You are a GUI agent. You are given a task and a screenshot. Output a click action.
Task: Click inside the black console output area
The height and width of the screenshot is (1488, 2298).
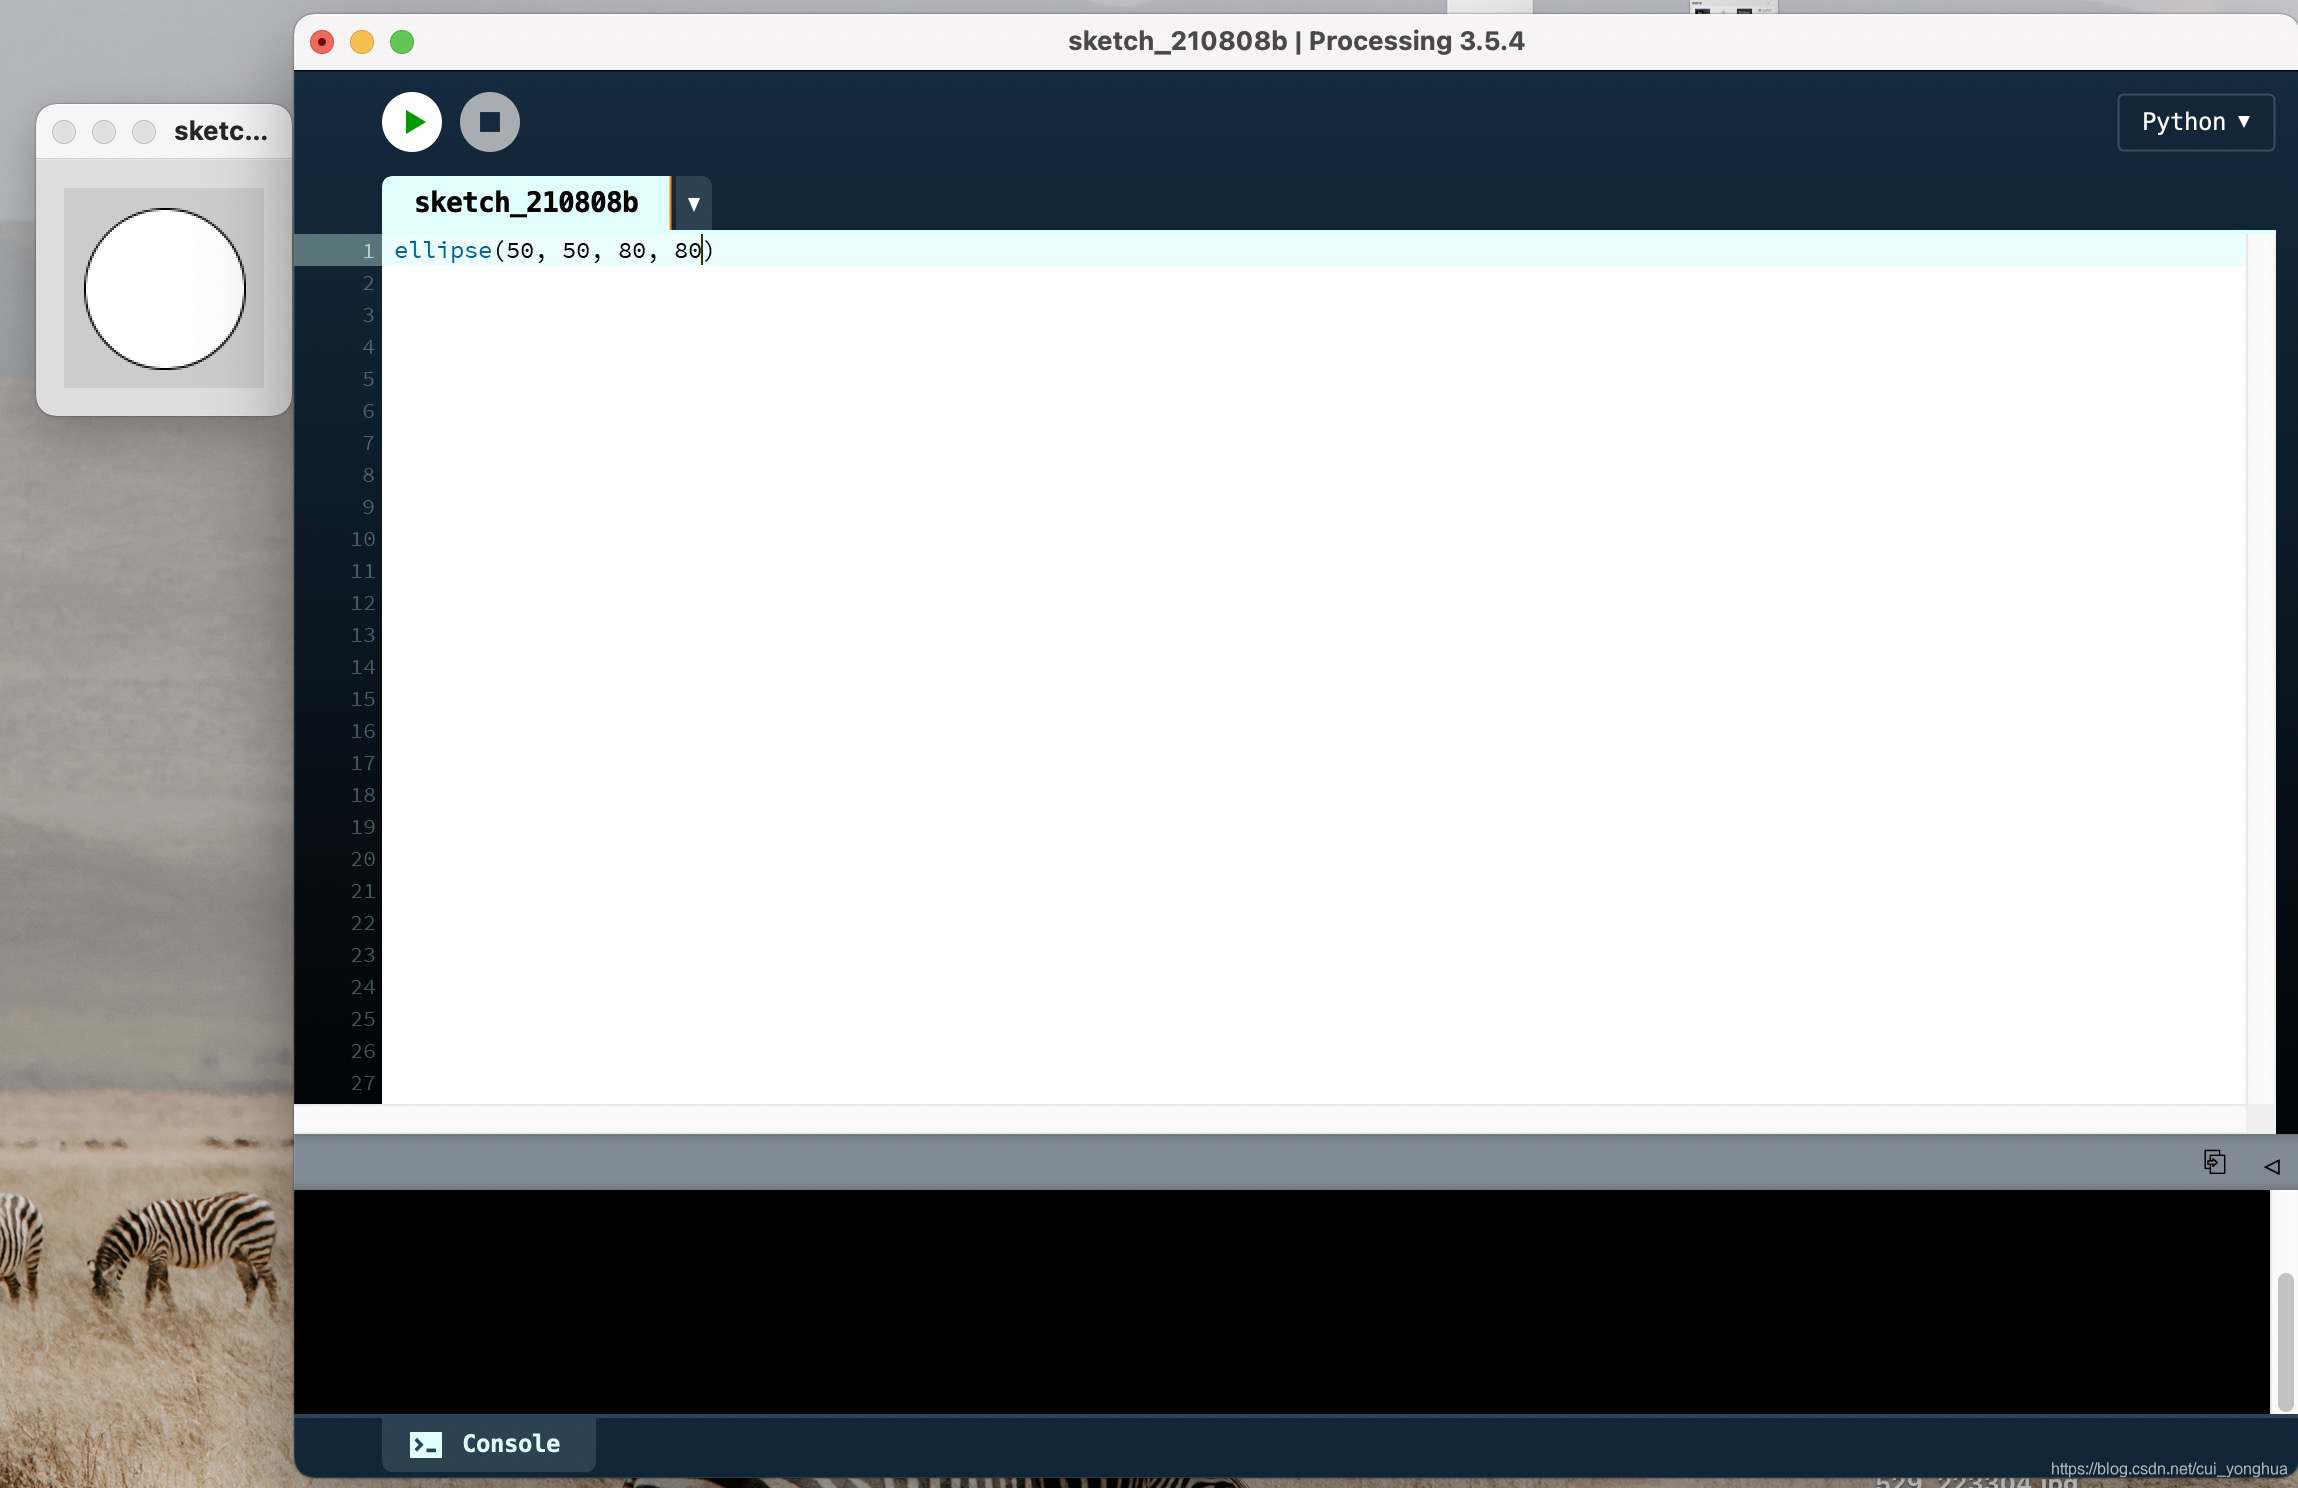(x=1200, y=1300)
